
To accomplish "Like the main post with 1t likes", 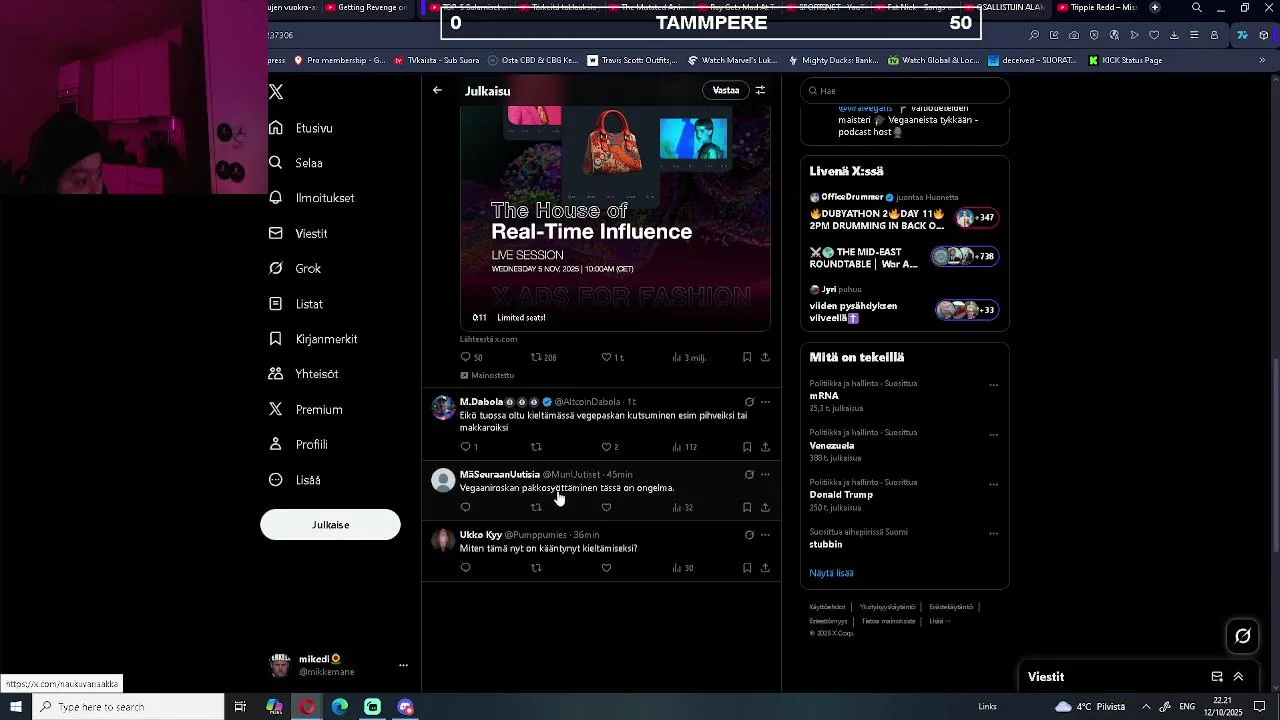I will click(x=612, y=357).
